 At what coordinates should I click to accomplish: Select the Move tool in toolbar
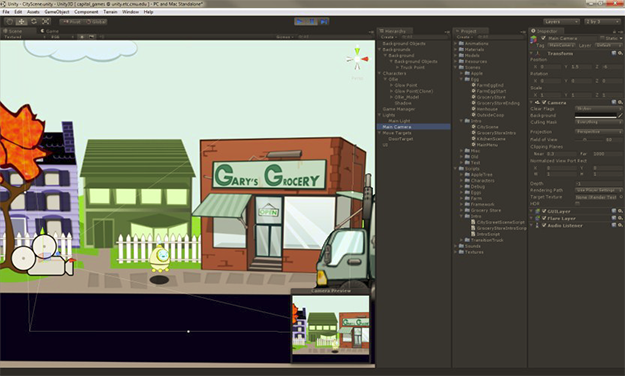click(x=22, y=22)
